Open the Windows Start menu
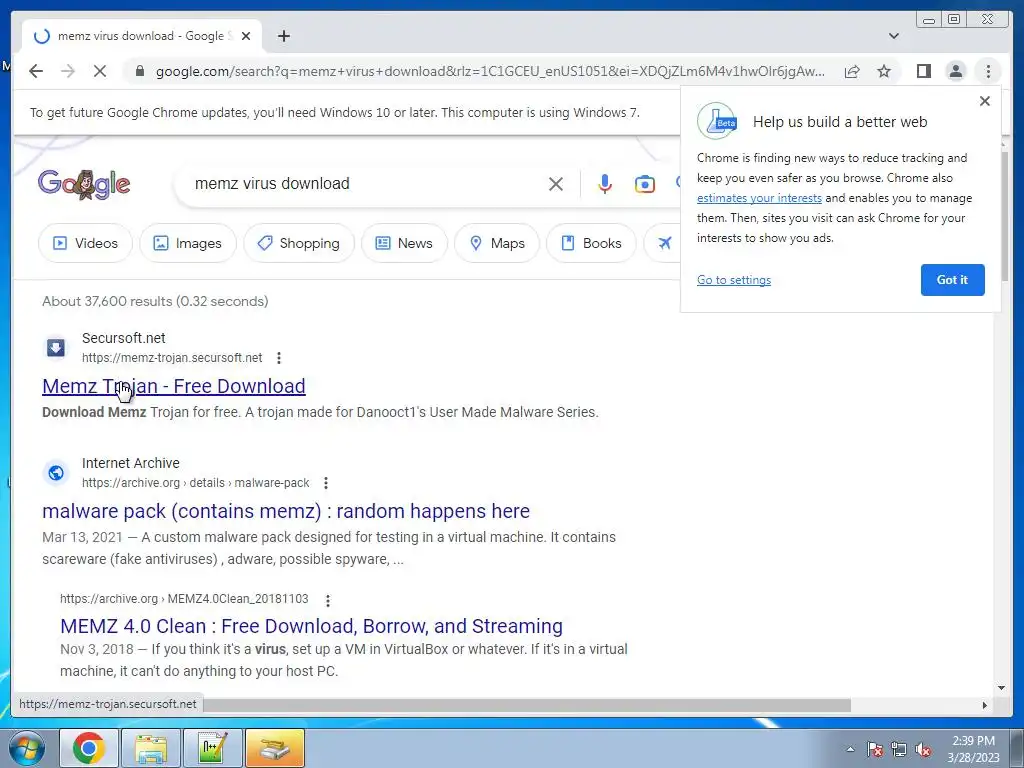Image resolution: width=1024 pixels, height=768 pixels. 27,748
